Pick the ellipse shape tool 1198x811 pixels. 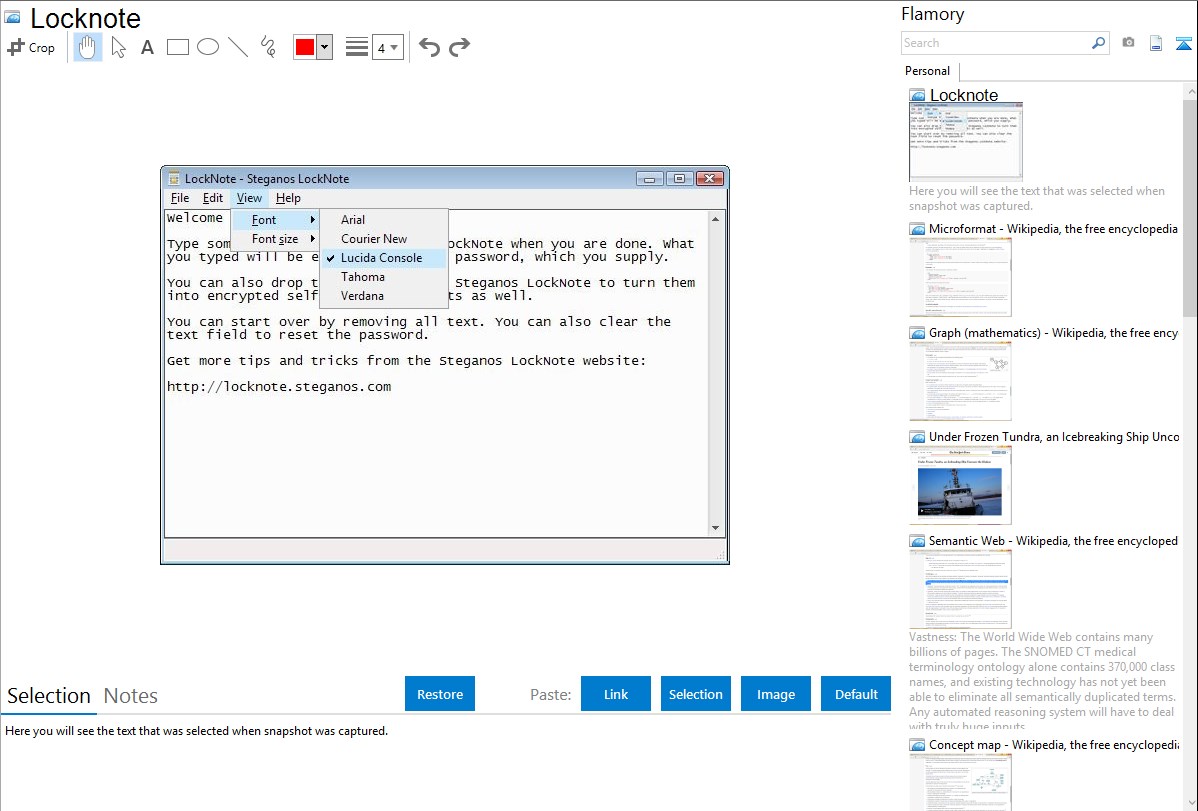208,47
